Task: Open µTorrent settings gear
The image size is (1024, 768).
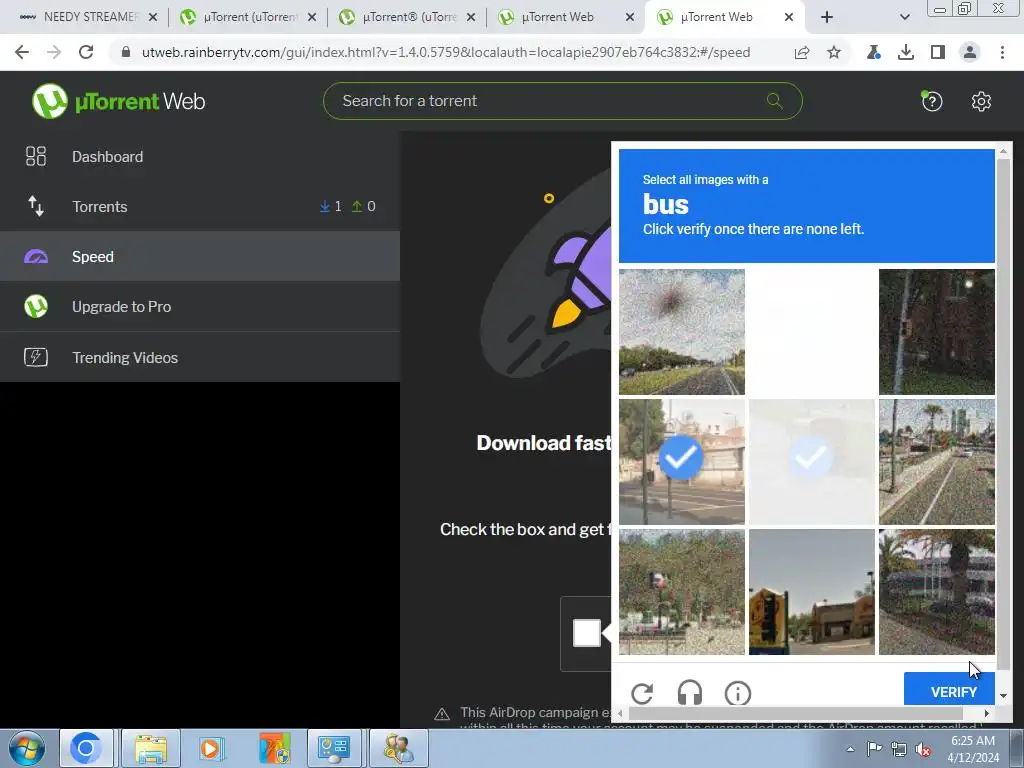Action: pos(981,101)
